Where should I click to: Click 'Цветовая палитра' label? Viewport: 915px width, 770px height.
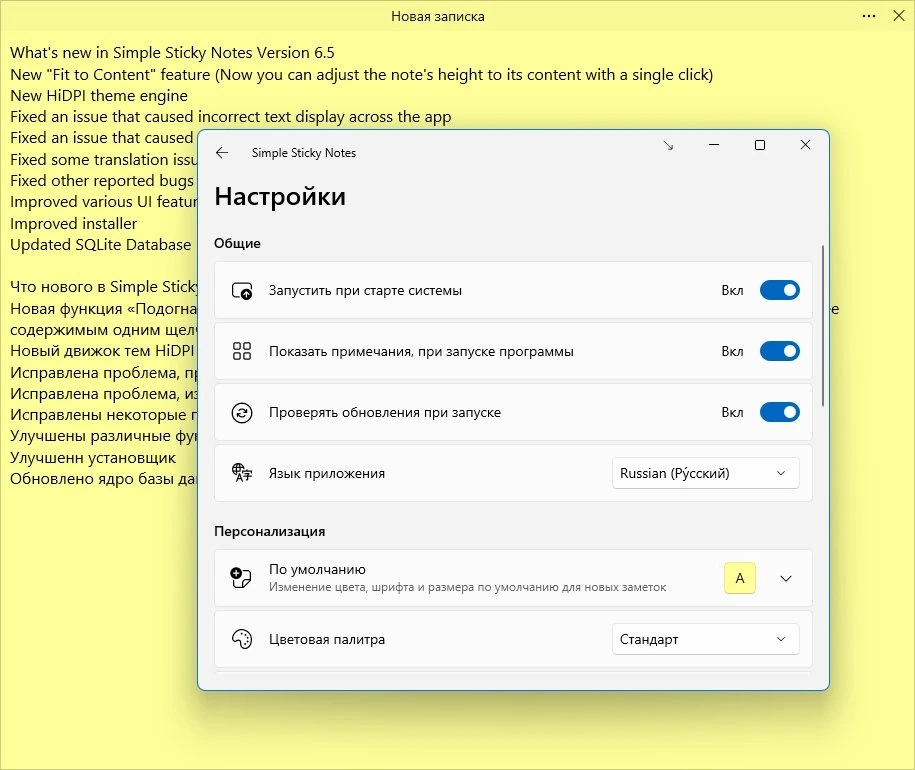327,639
